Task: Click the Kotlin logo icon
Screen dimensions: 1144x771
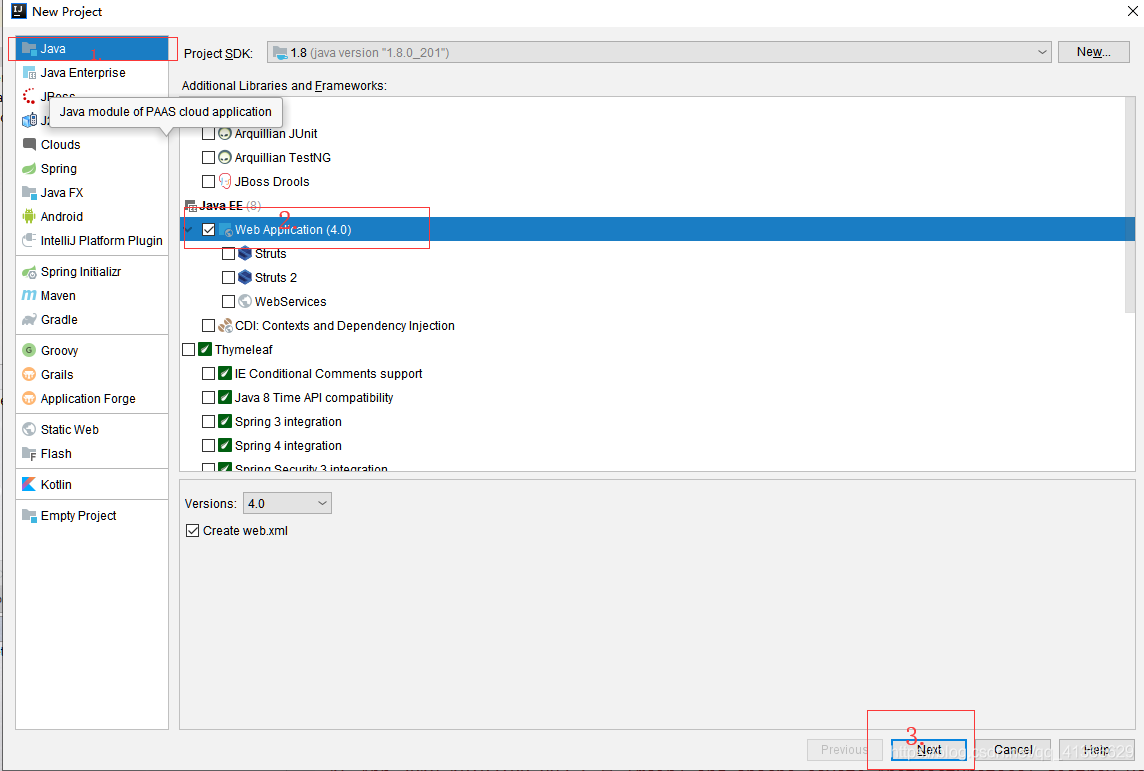Action: 29,484
